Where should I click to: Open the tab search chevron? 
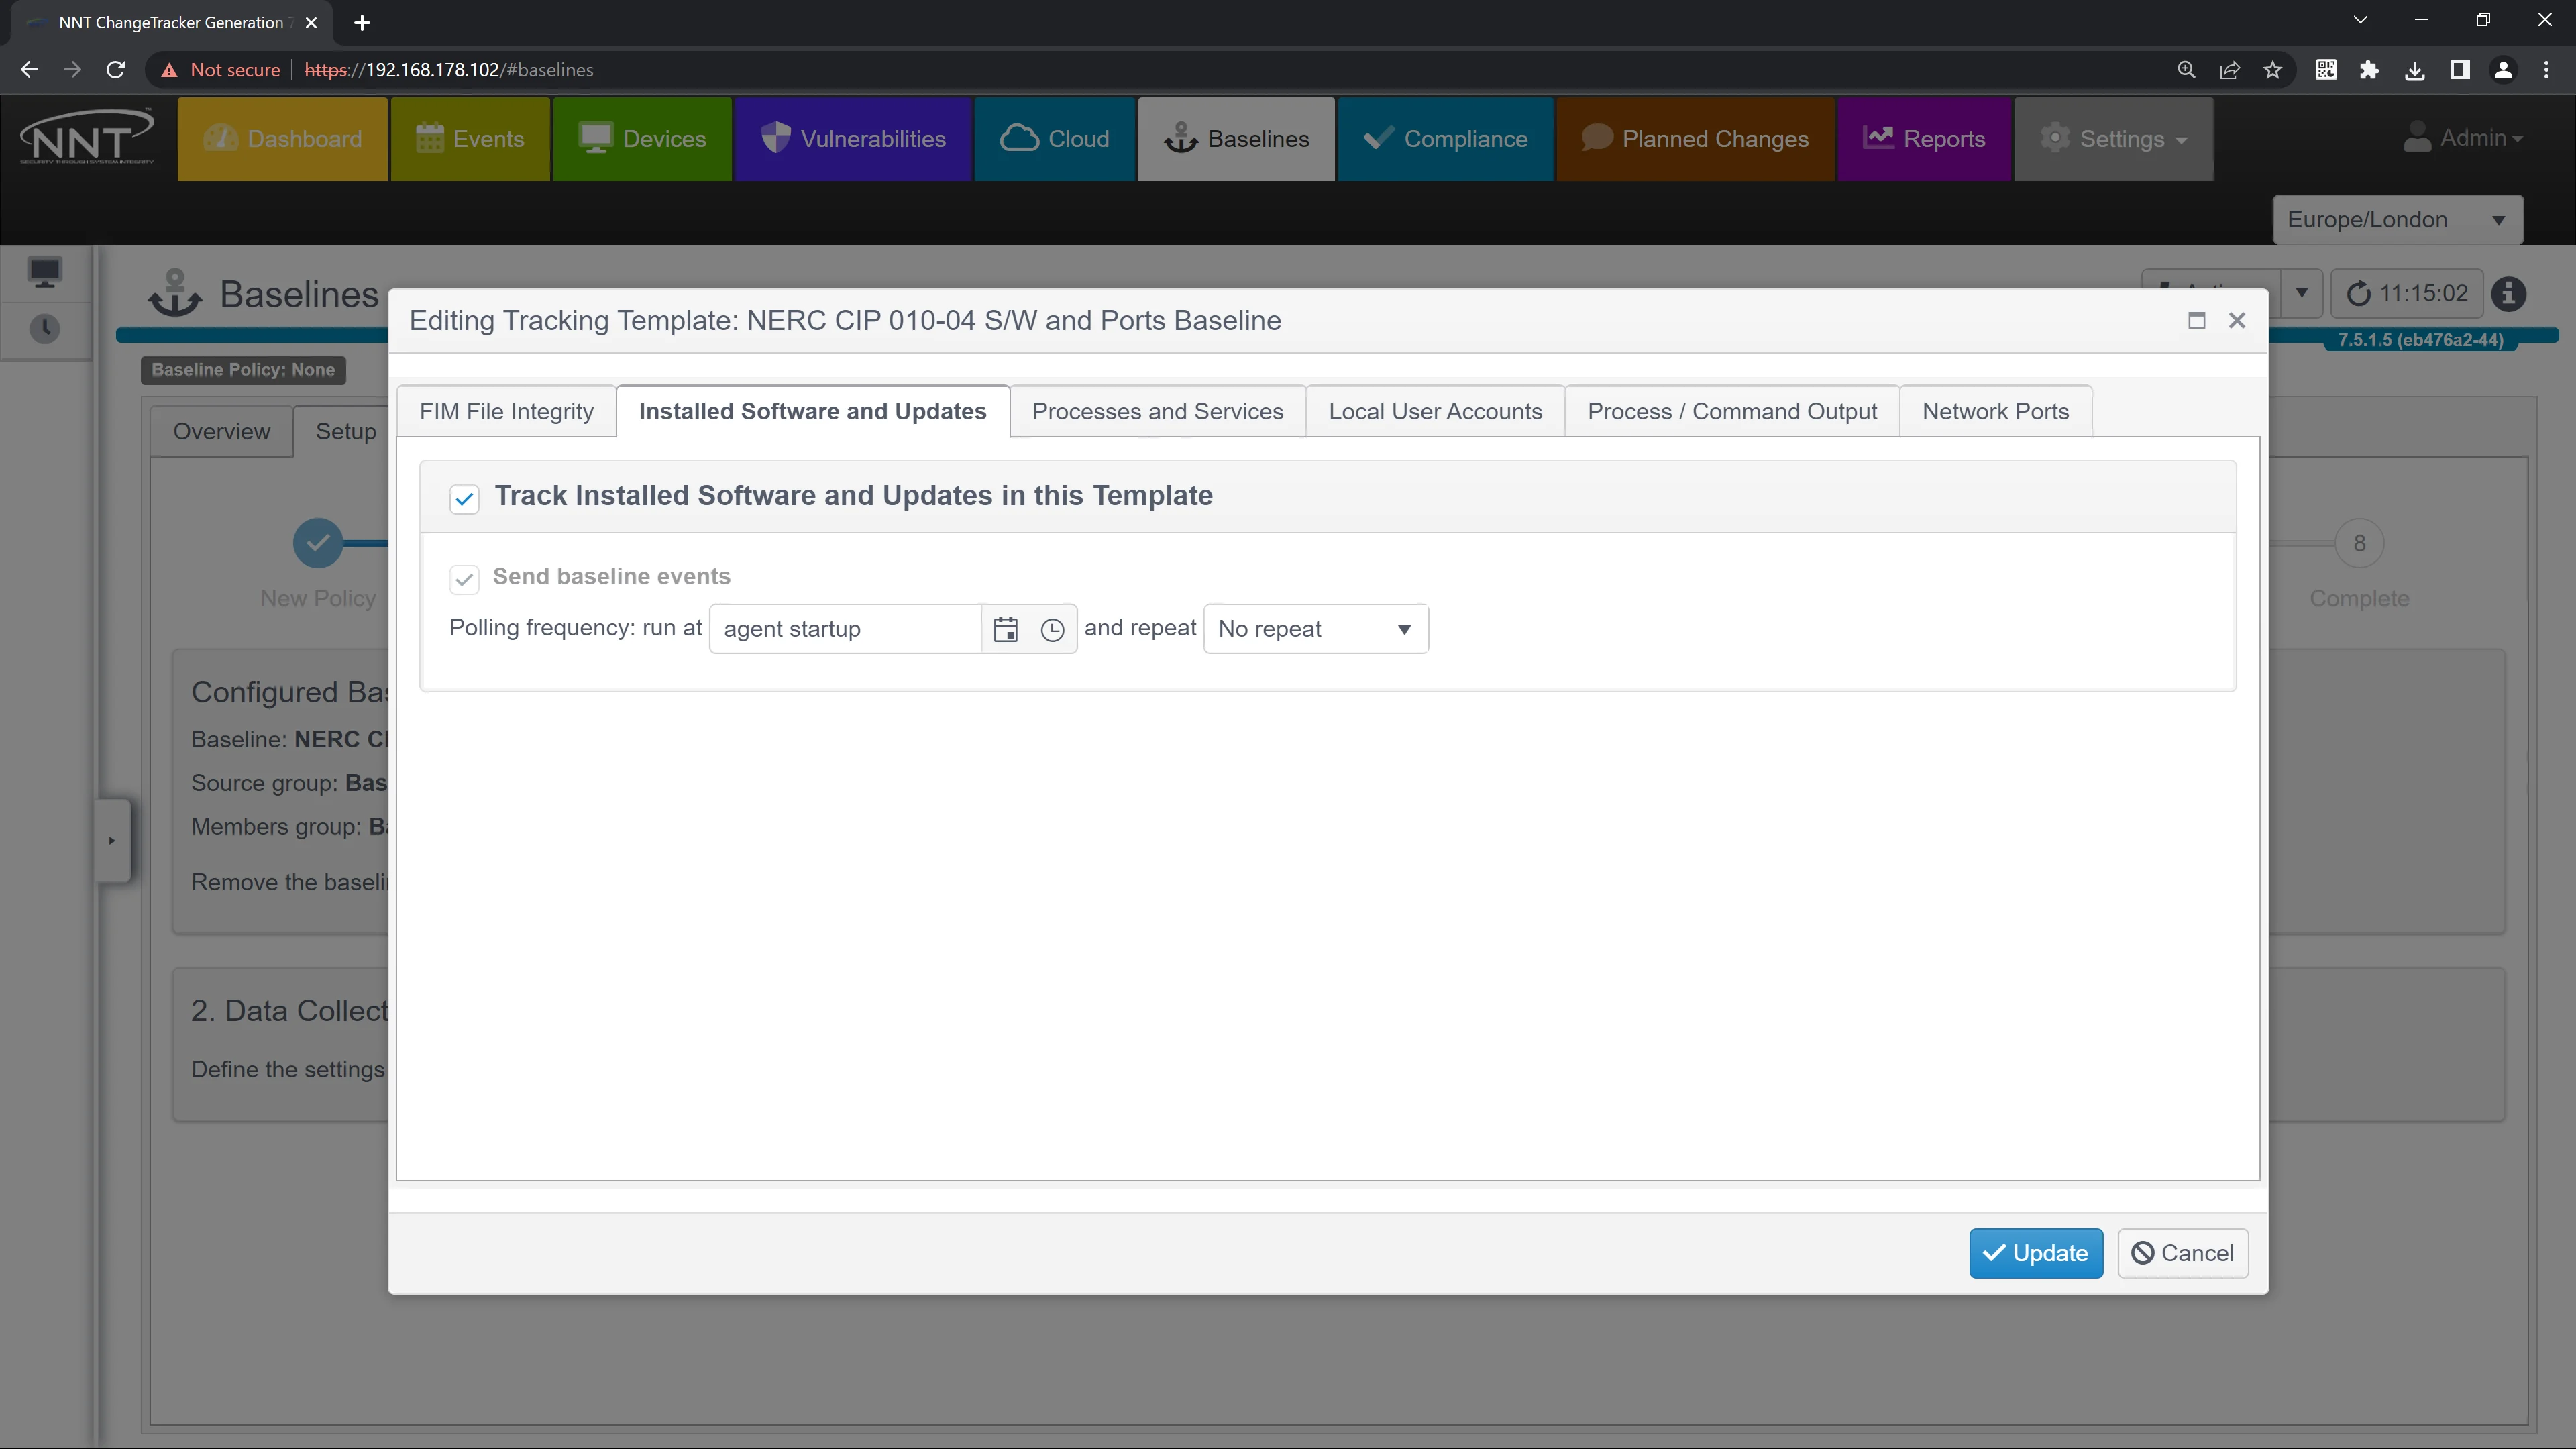pos(2360,20)
